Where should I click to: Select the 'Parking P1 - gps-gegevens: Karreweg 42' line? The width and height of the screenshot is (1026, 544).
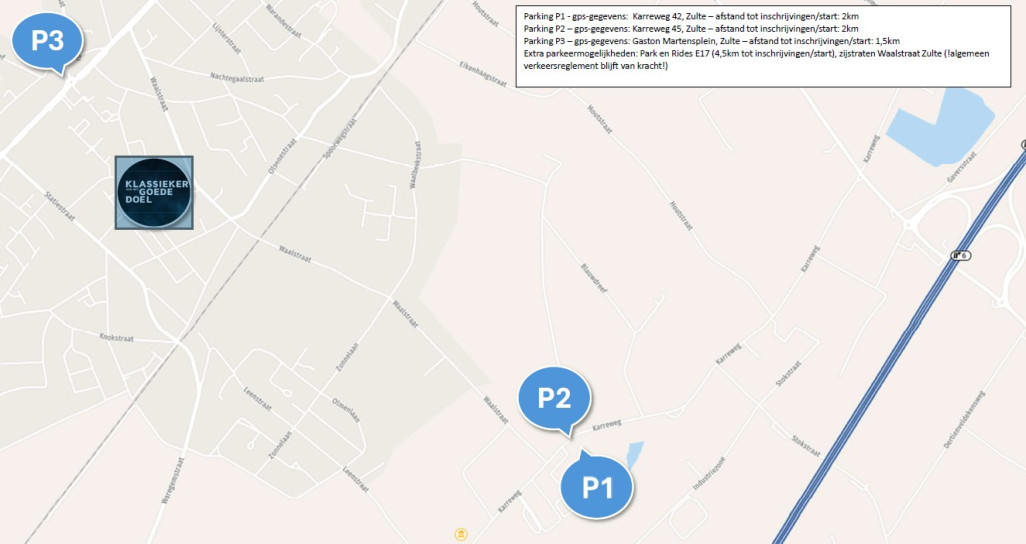click(691, 16)
